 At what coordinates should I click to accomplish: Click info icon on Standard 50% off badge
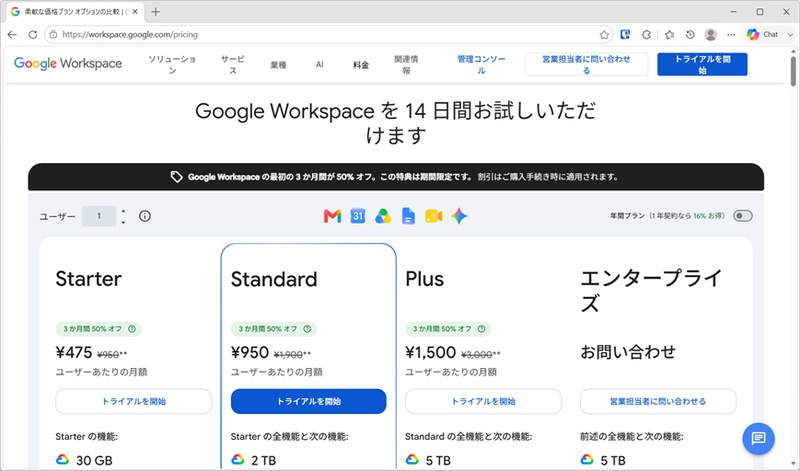tap(307, 329)
